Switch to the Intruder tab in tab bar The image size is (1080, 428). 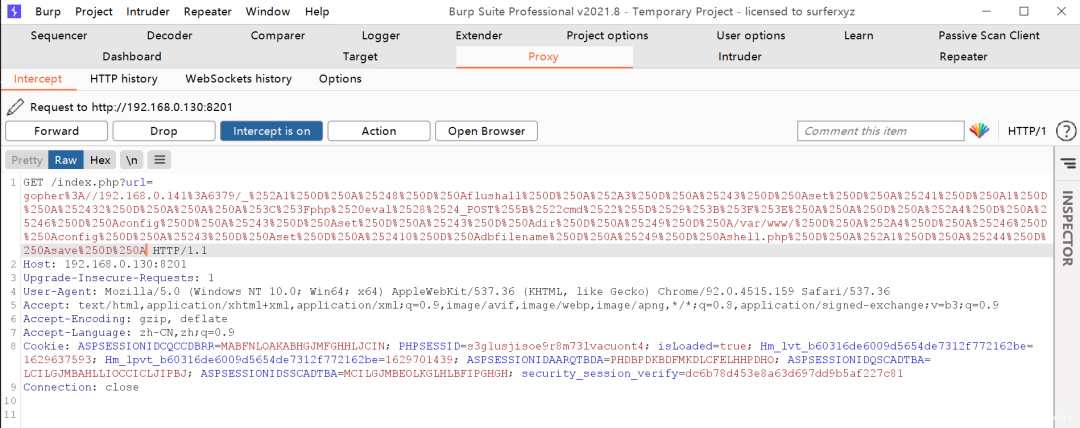(740, 57)
